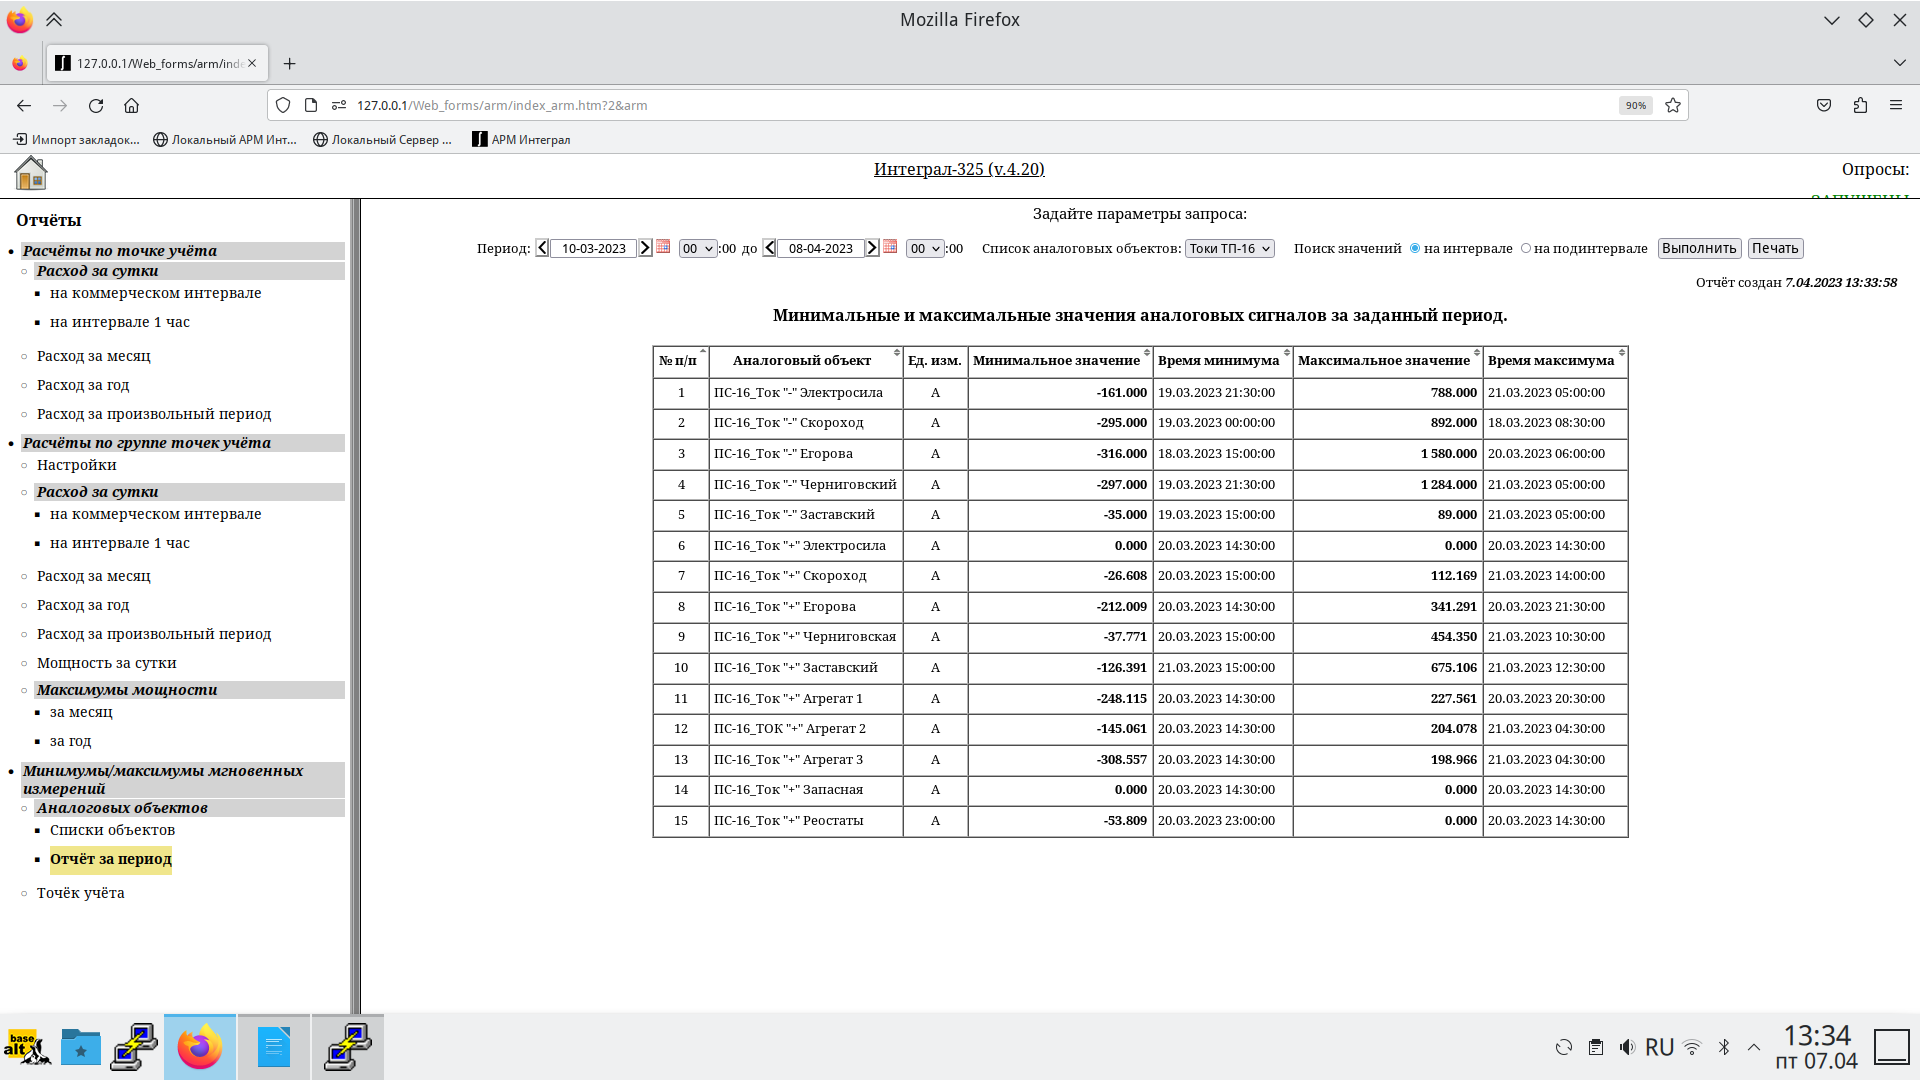The image size is (1920, 1080).
Task: Open Интеграл-325 (v.4.20) link
Action: pos(959,169)
